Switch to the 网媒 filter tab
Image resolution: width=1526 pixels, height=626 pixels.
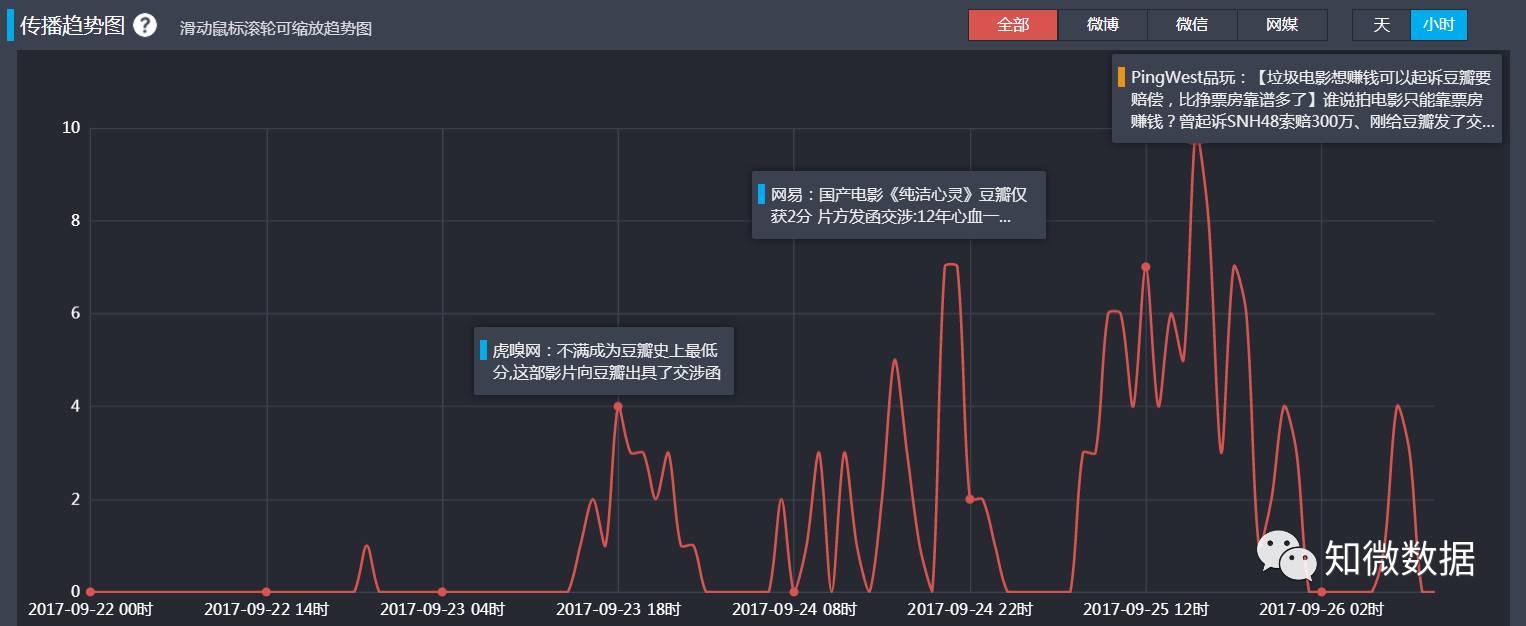click(x=1282, y=25)
